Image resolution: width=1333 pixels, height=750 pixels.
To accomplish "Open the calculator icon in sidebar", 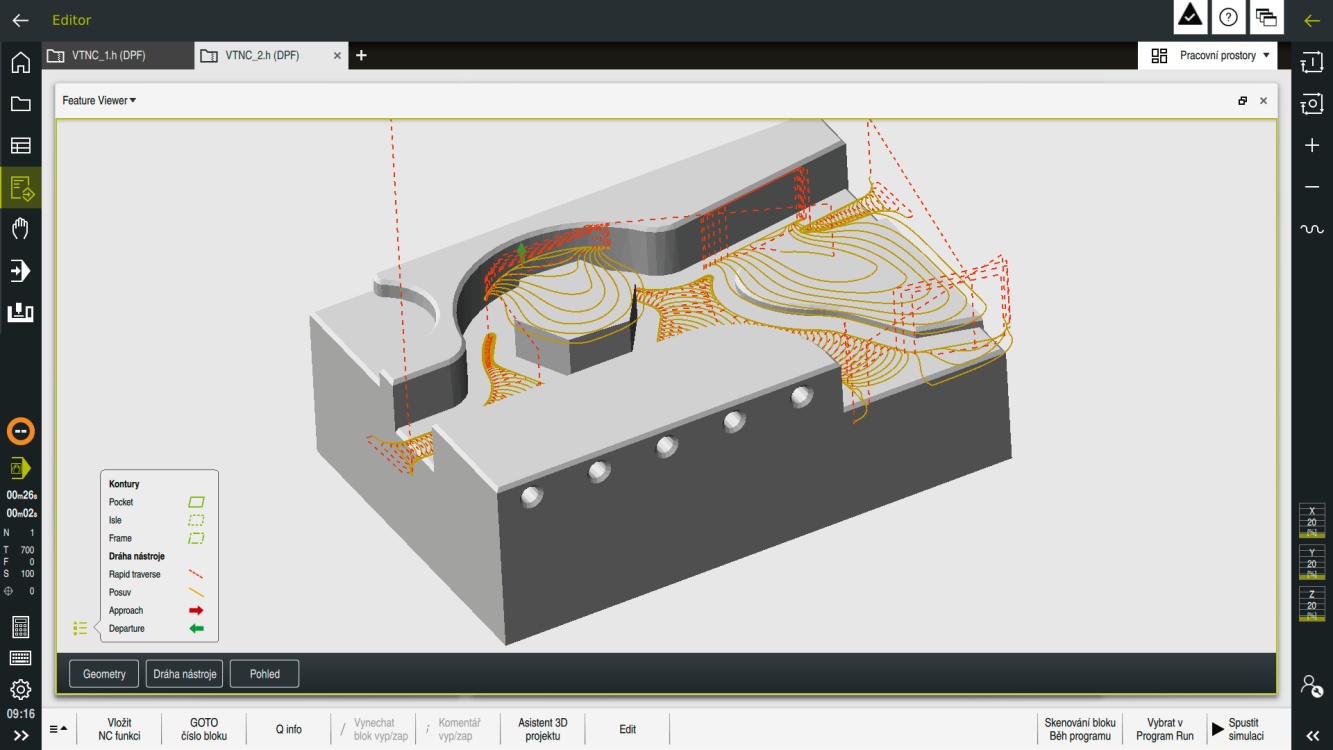I will click(20, 628).
